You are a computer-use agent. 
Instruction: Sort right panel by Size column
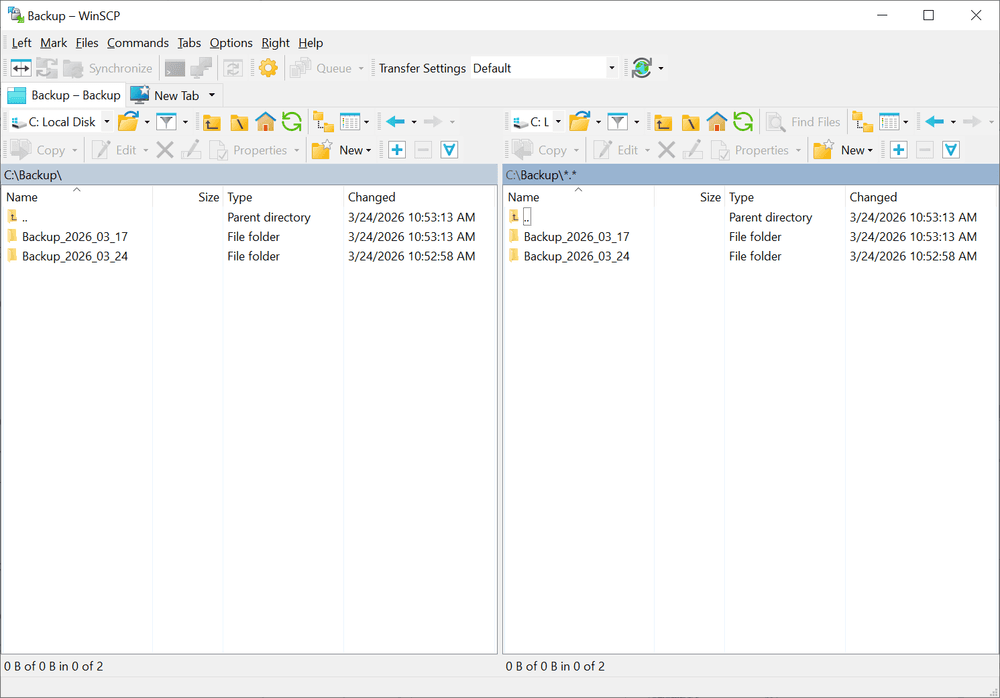[689, 197]
